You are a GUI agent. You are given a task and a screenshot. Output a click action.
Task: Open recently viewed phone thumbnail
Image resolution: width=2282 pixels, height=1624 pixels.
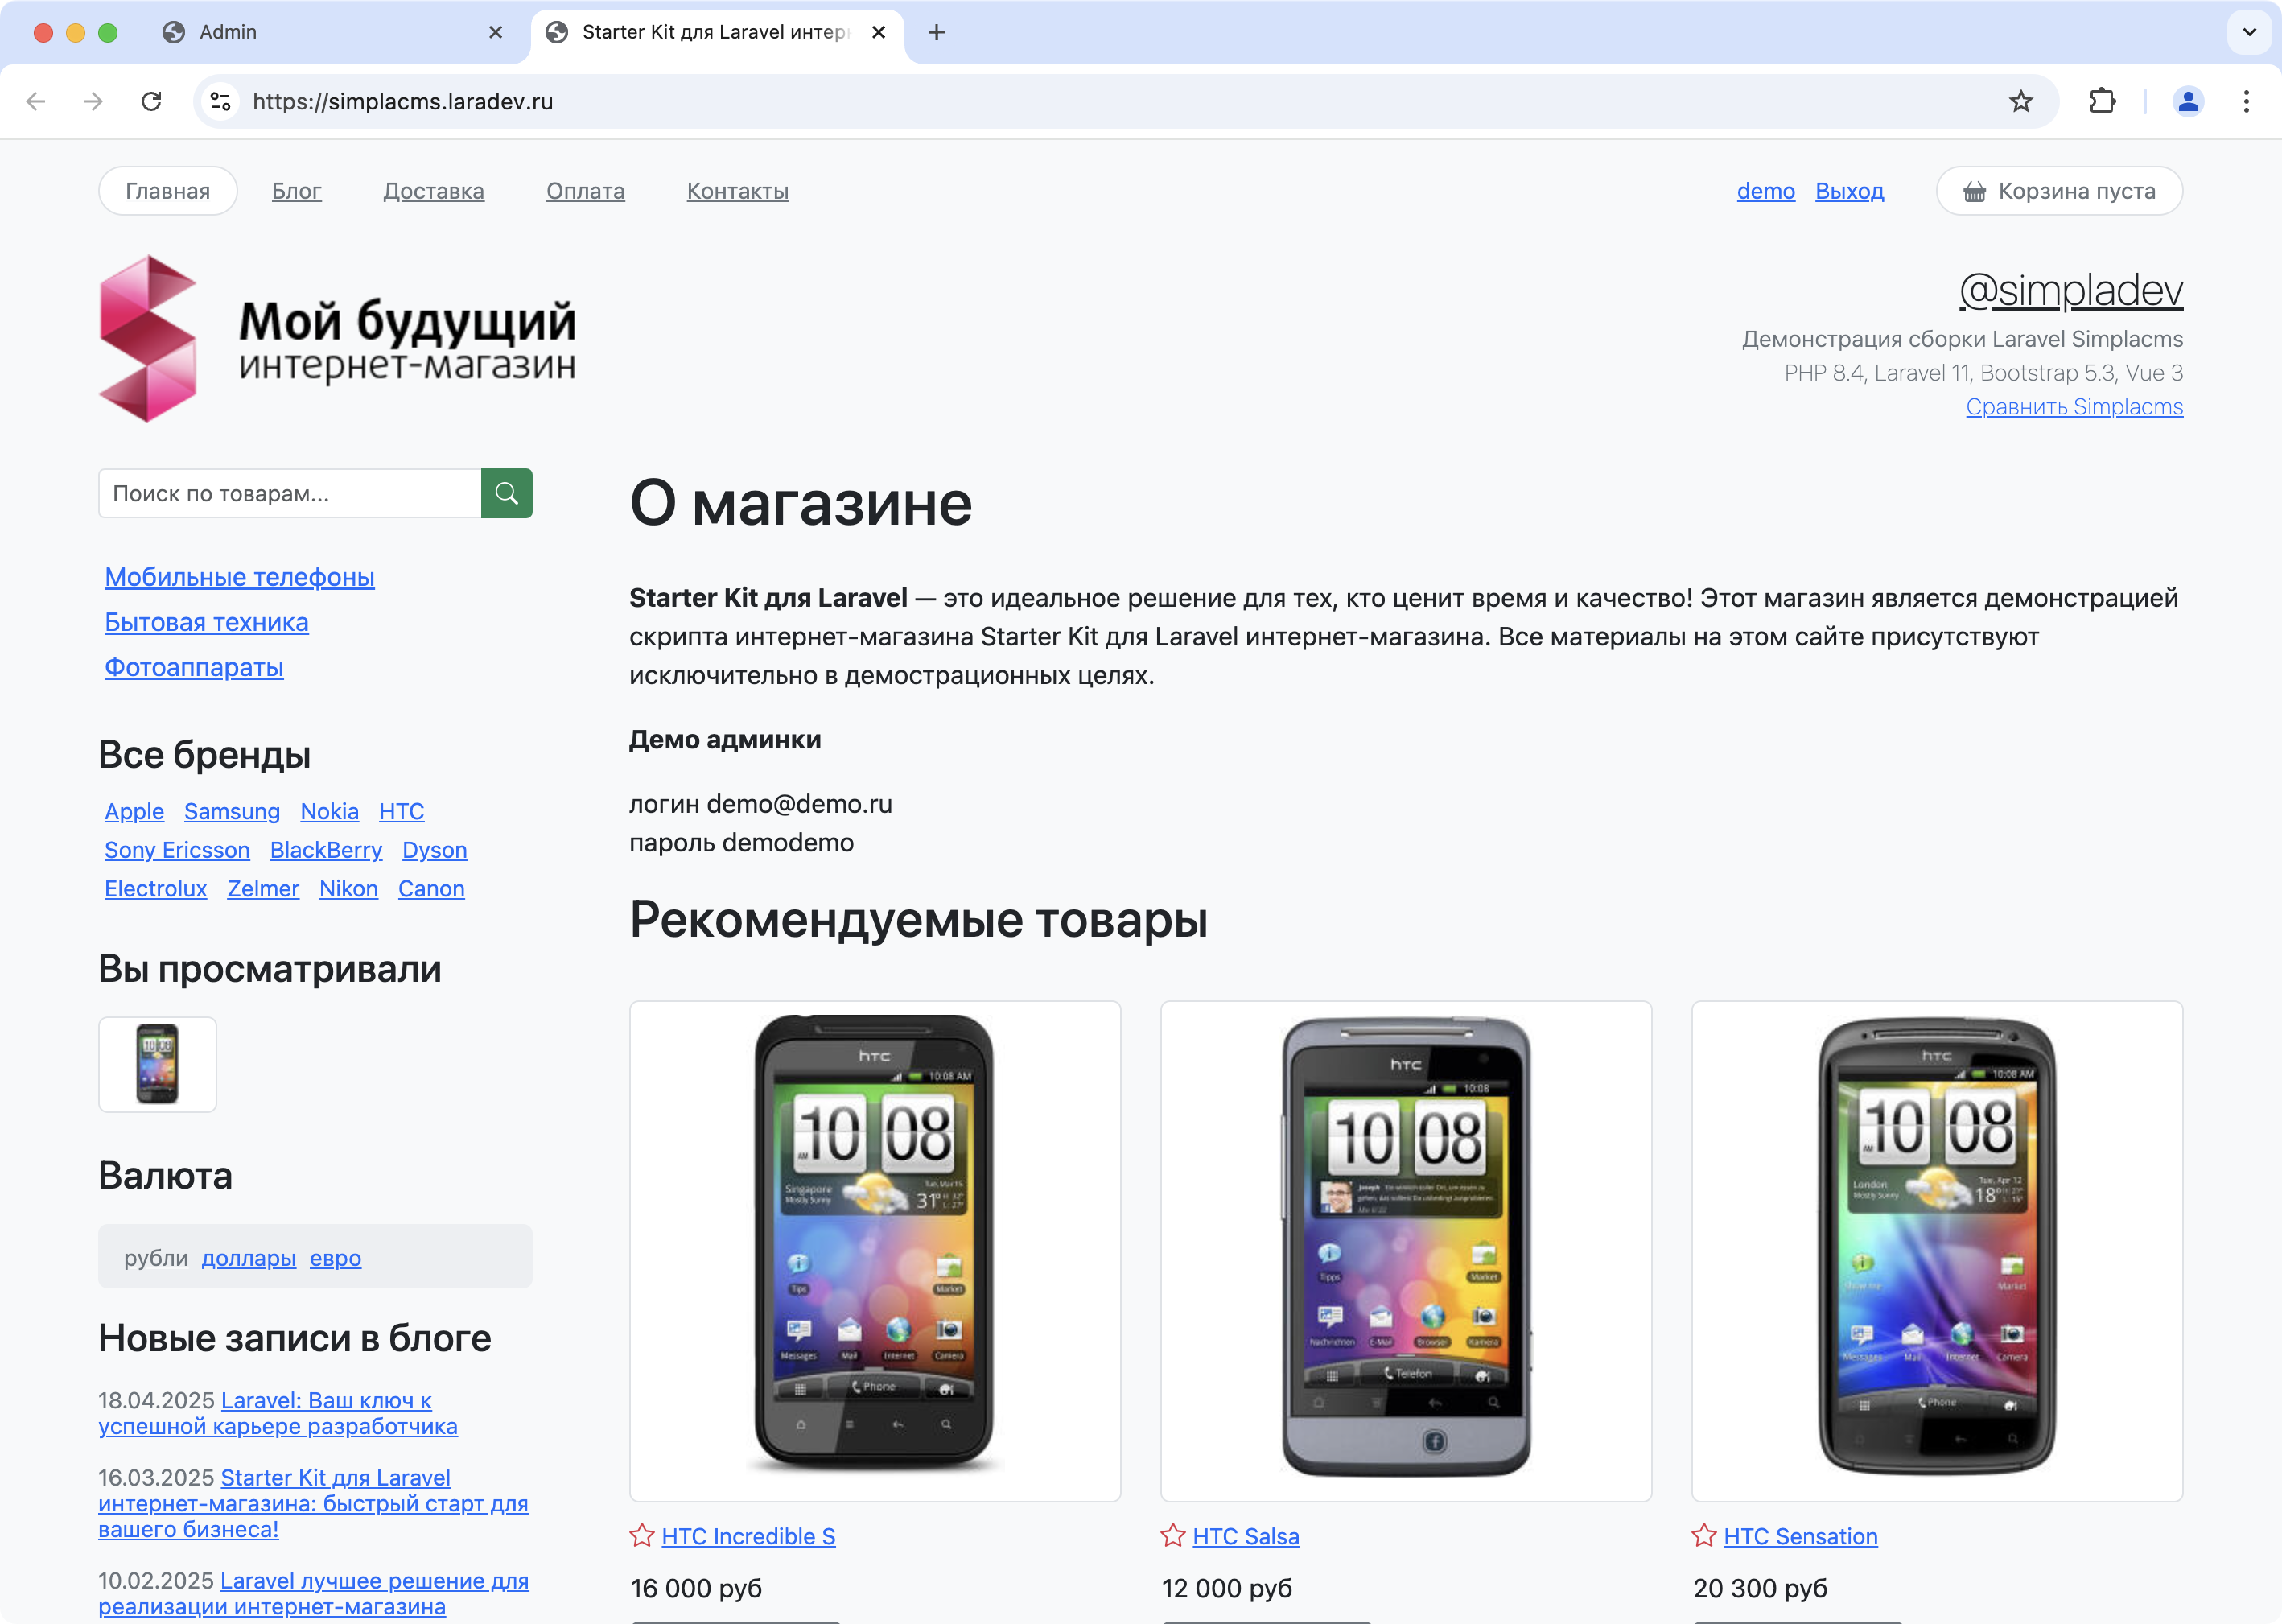pos(157,1064)
